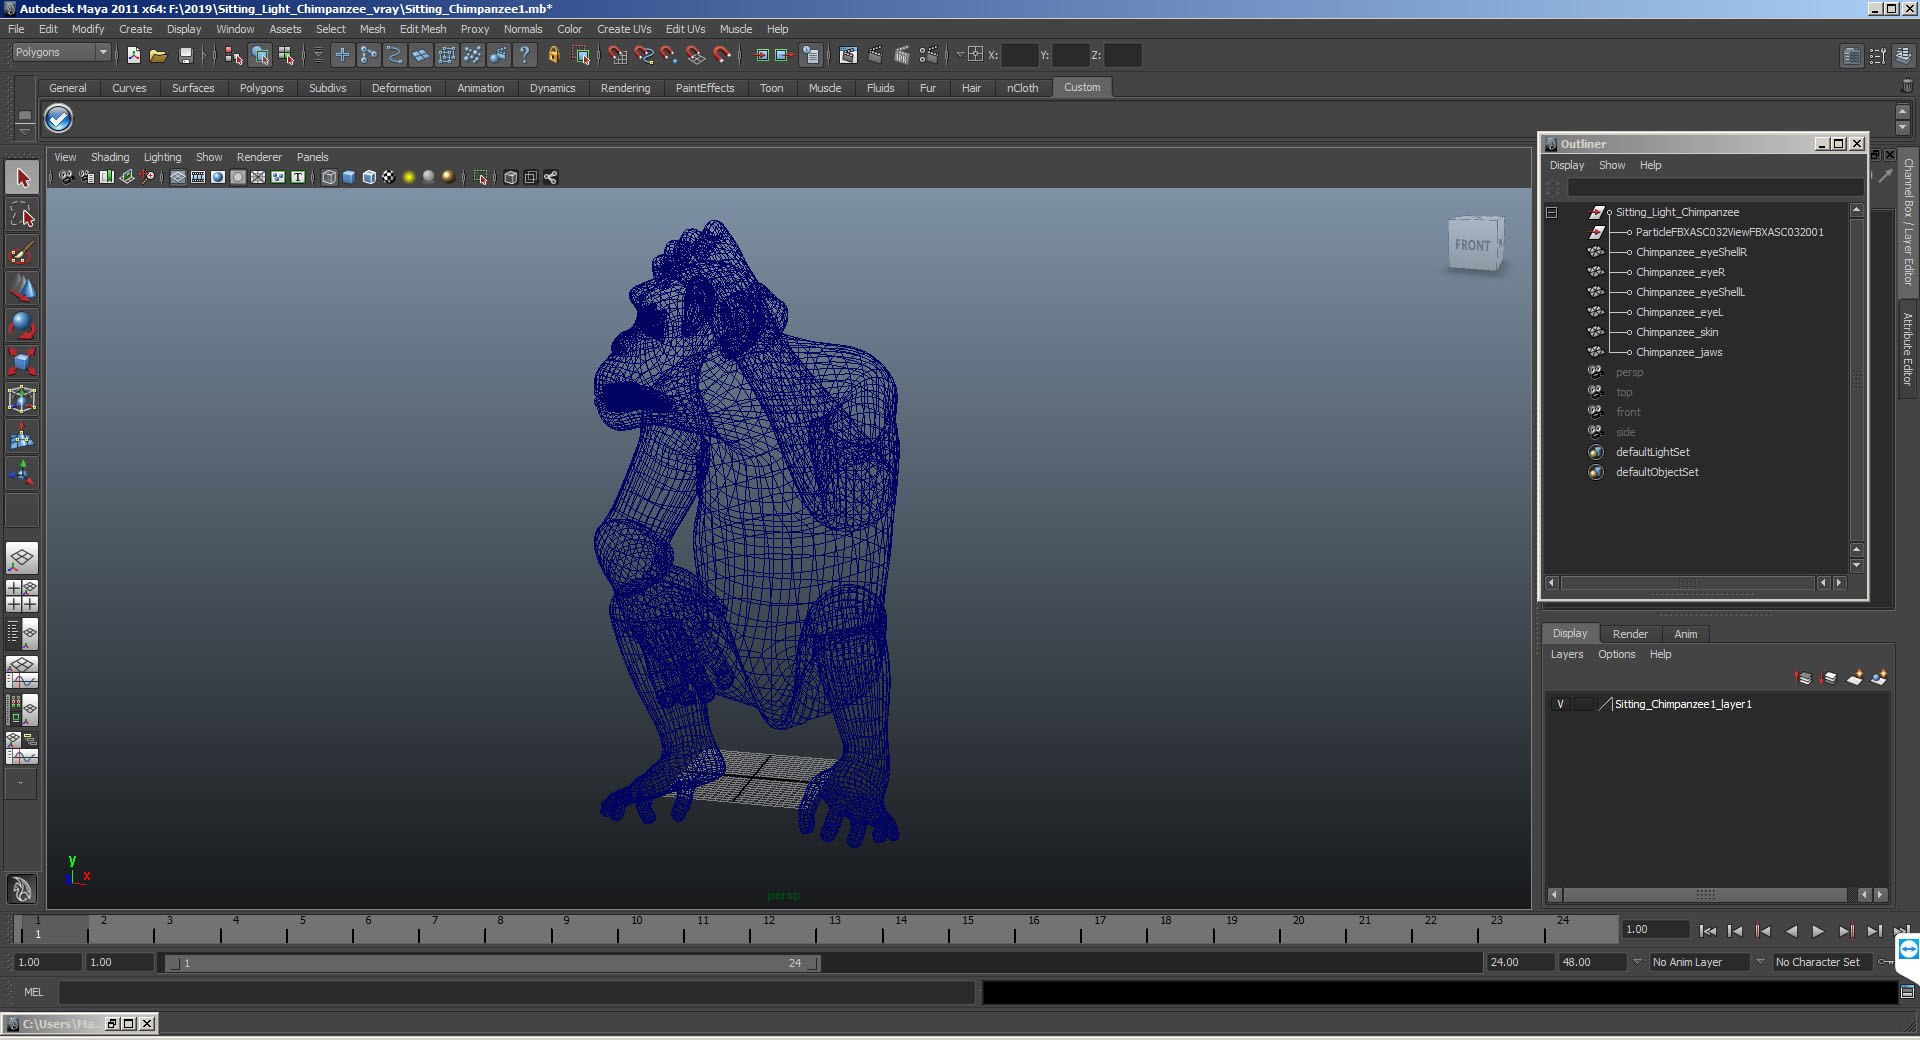Click the blue checkmark shelf icon
Image resolution: width=1920 pixels, height=1040 pixels.
[x=59, y=119]
